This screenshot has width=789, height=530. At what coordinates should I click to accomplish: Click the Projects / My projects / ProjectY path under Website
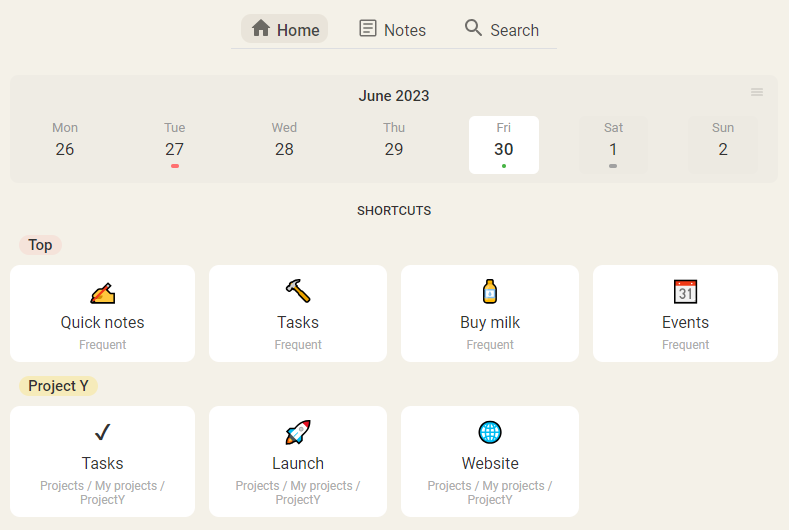tap(490, 492)
